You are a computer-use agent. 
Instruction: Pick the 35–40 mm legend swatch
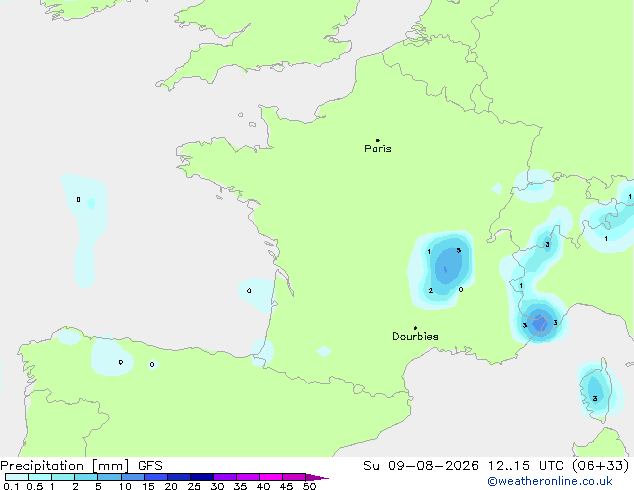(x=247, y=477)
